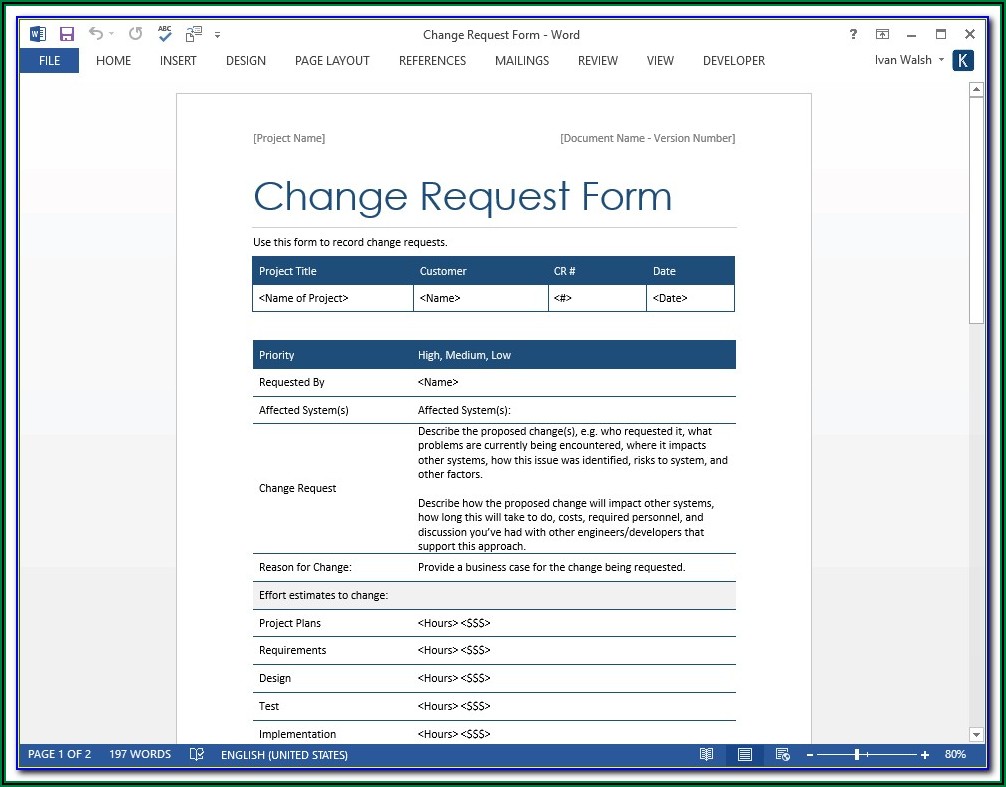Click the 197 WORDS word count
The height and width of the screenshot is (787, 1006).
tap(140, 755)
